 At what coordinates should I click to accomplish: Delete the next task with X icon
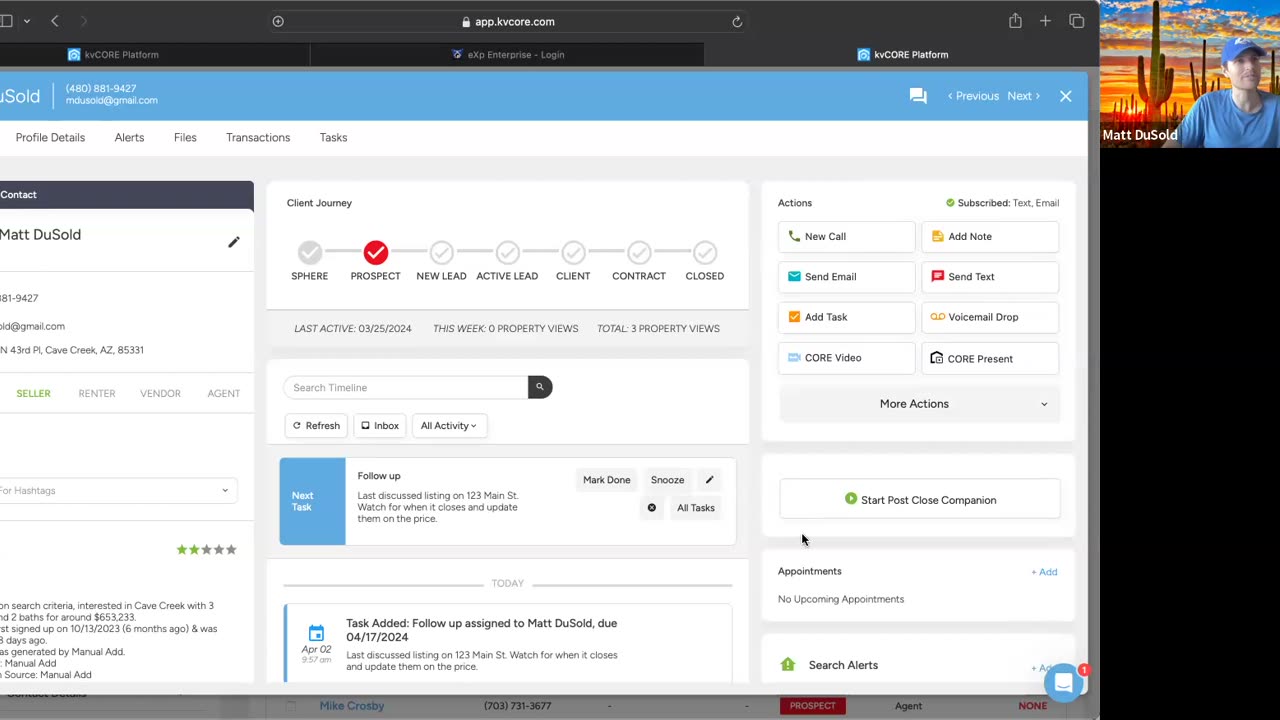(652, 508)
